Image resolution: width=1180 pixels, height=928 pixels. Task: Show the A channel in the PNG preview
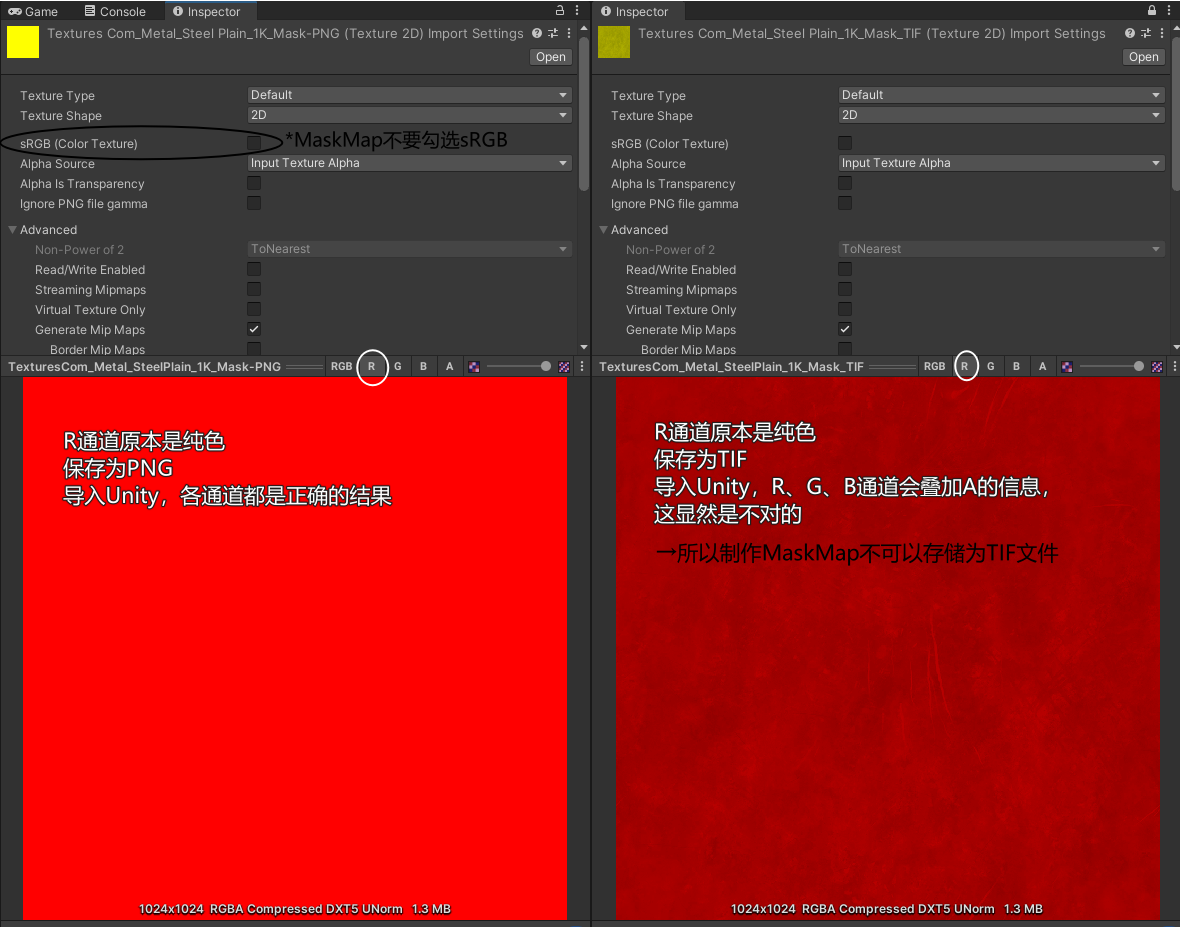point(448,366)
